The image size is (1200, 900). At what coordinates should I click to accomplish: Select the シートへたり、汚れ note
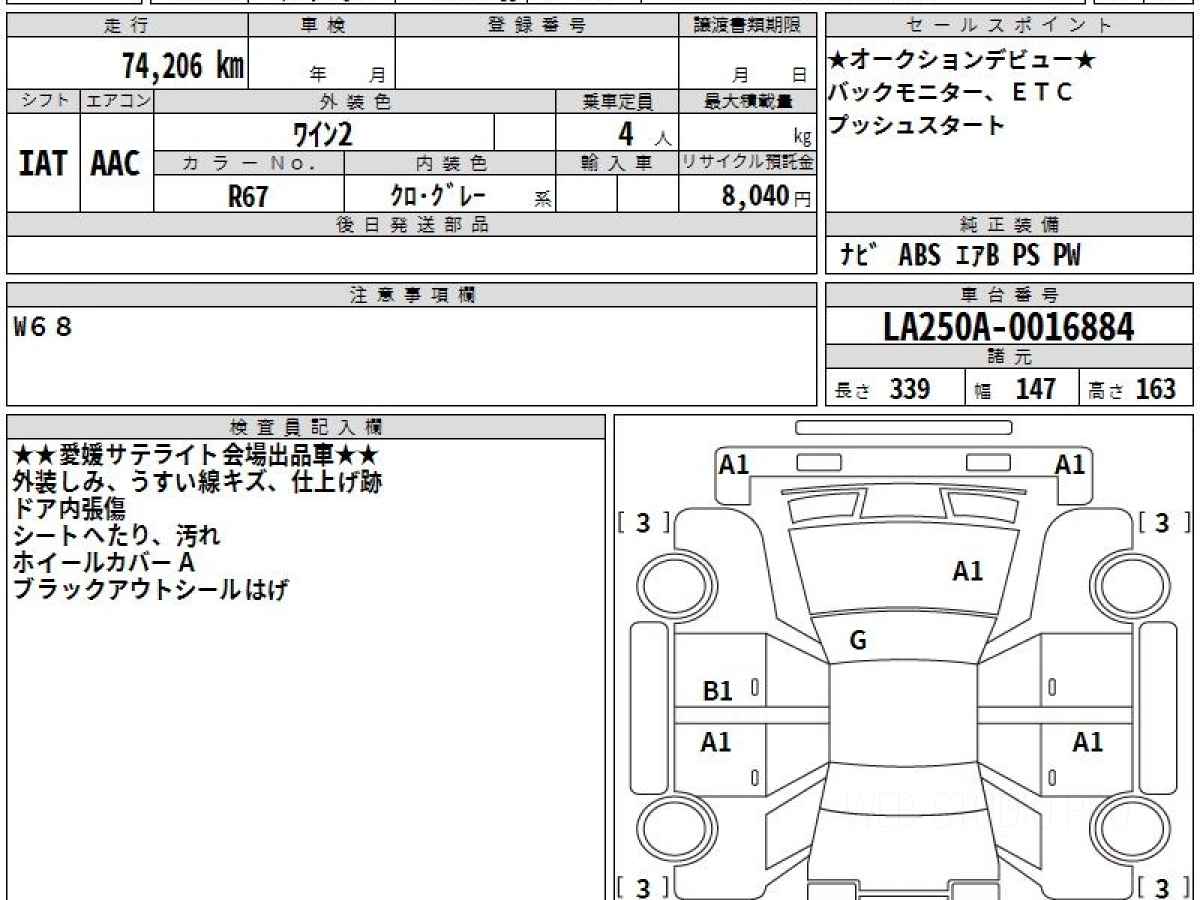tap(116, 536)
